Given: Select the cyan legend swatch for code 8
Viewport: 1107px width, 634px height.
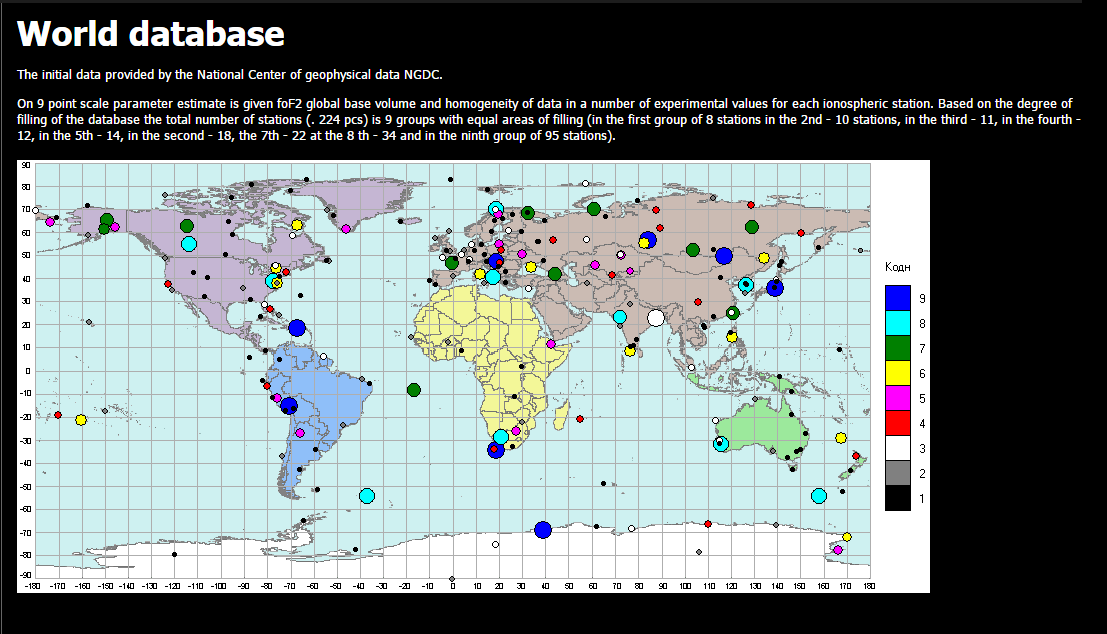Looking at the screenshot, I should 897,322.
